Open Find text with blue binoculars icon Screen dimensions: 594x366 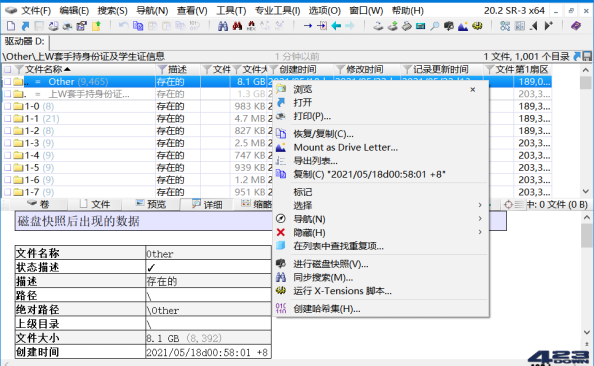(x=223, y=26)
